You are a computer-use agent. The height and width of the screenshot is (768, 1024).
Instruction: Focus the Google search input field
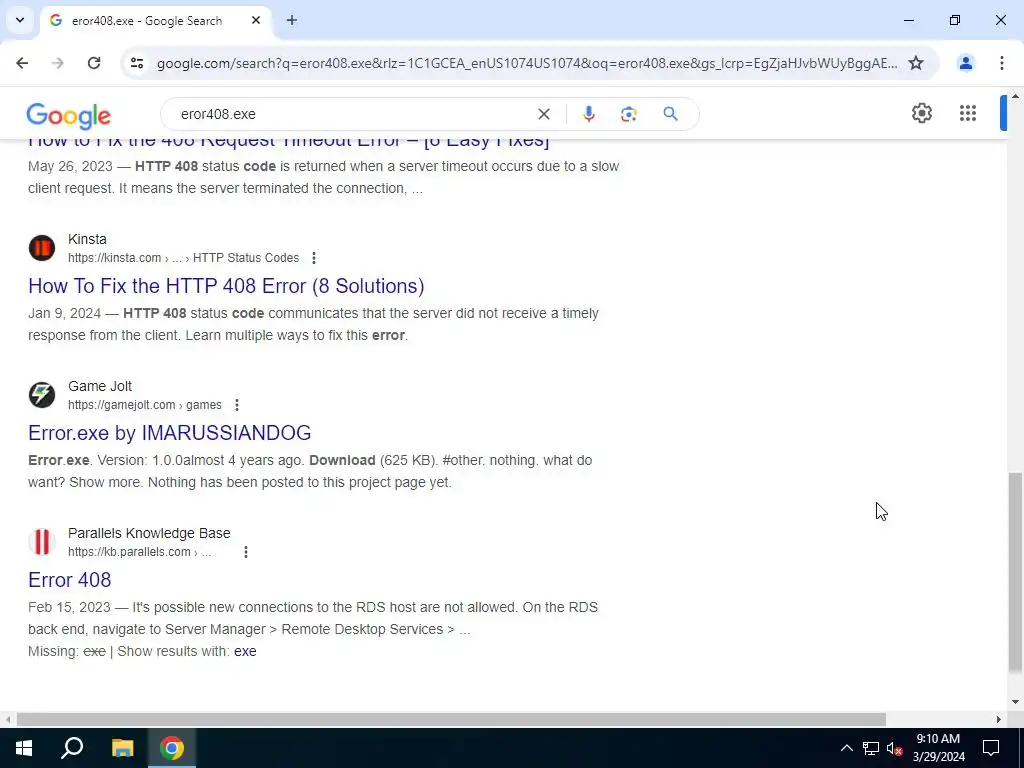pos(353,114)
